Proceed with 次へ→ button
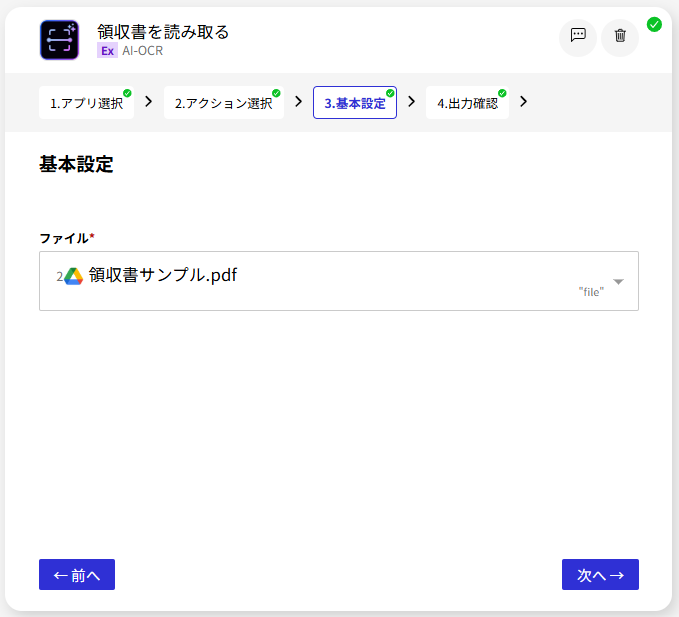 600,575
